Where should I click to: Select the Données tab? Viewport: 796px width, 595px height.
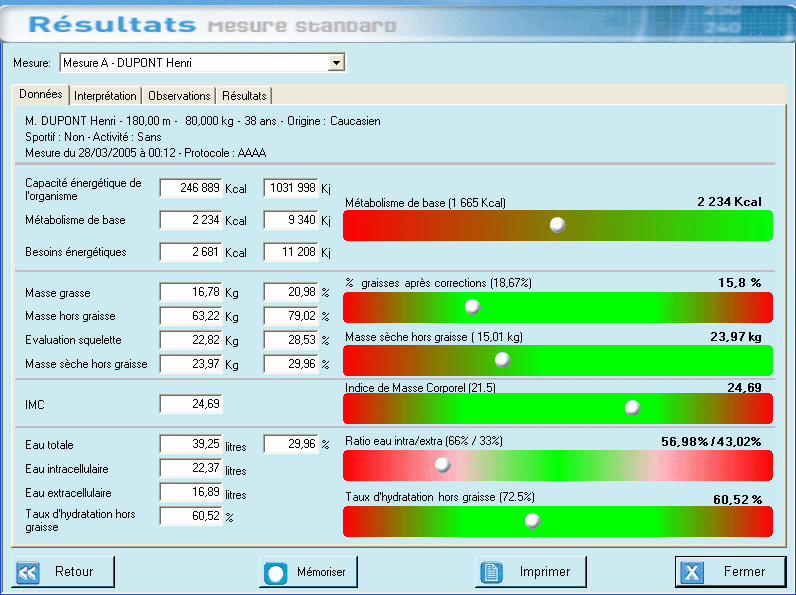click(x=41, y=95)
